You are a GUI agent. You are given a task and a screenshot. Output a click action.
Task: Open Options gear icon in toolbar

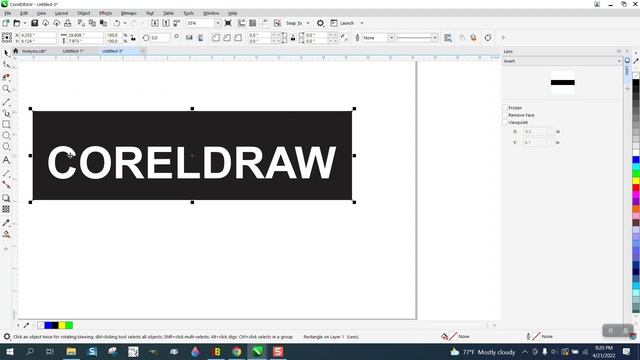[320, 23]
